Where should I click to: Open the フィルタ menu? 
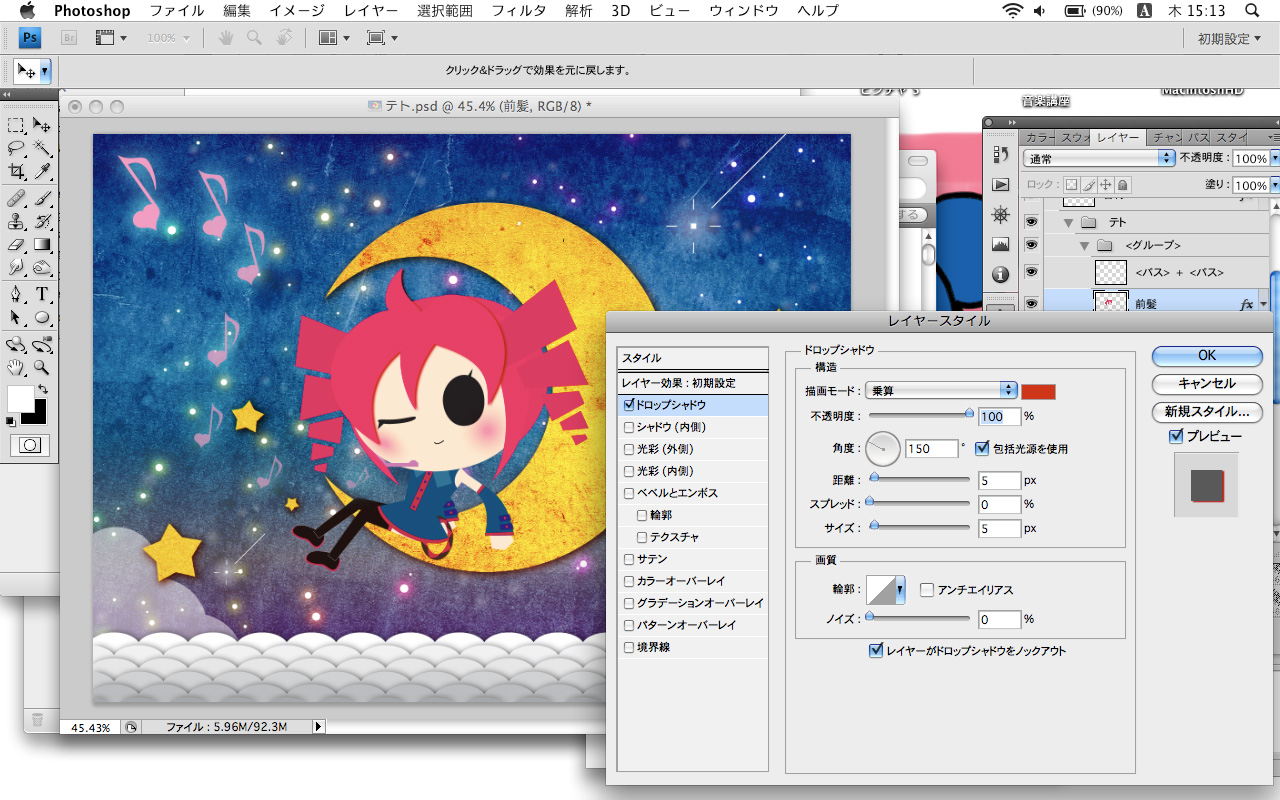519,11
